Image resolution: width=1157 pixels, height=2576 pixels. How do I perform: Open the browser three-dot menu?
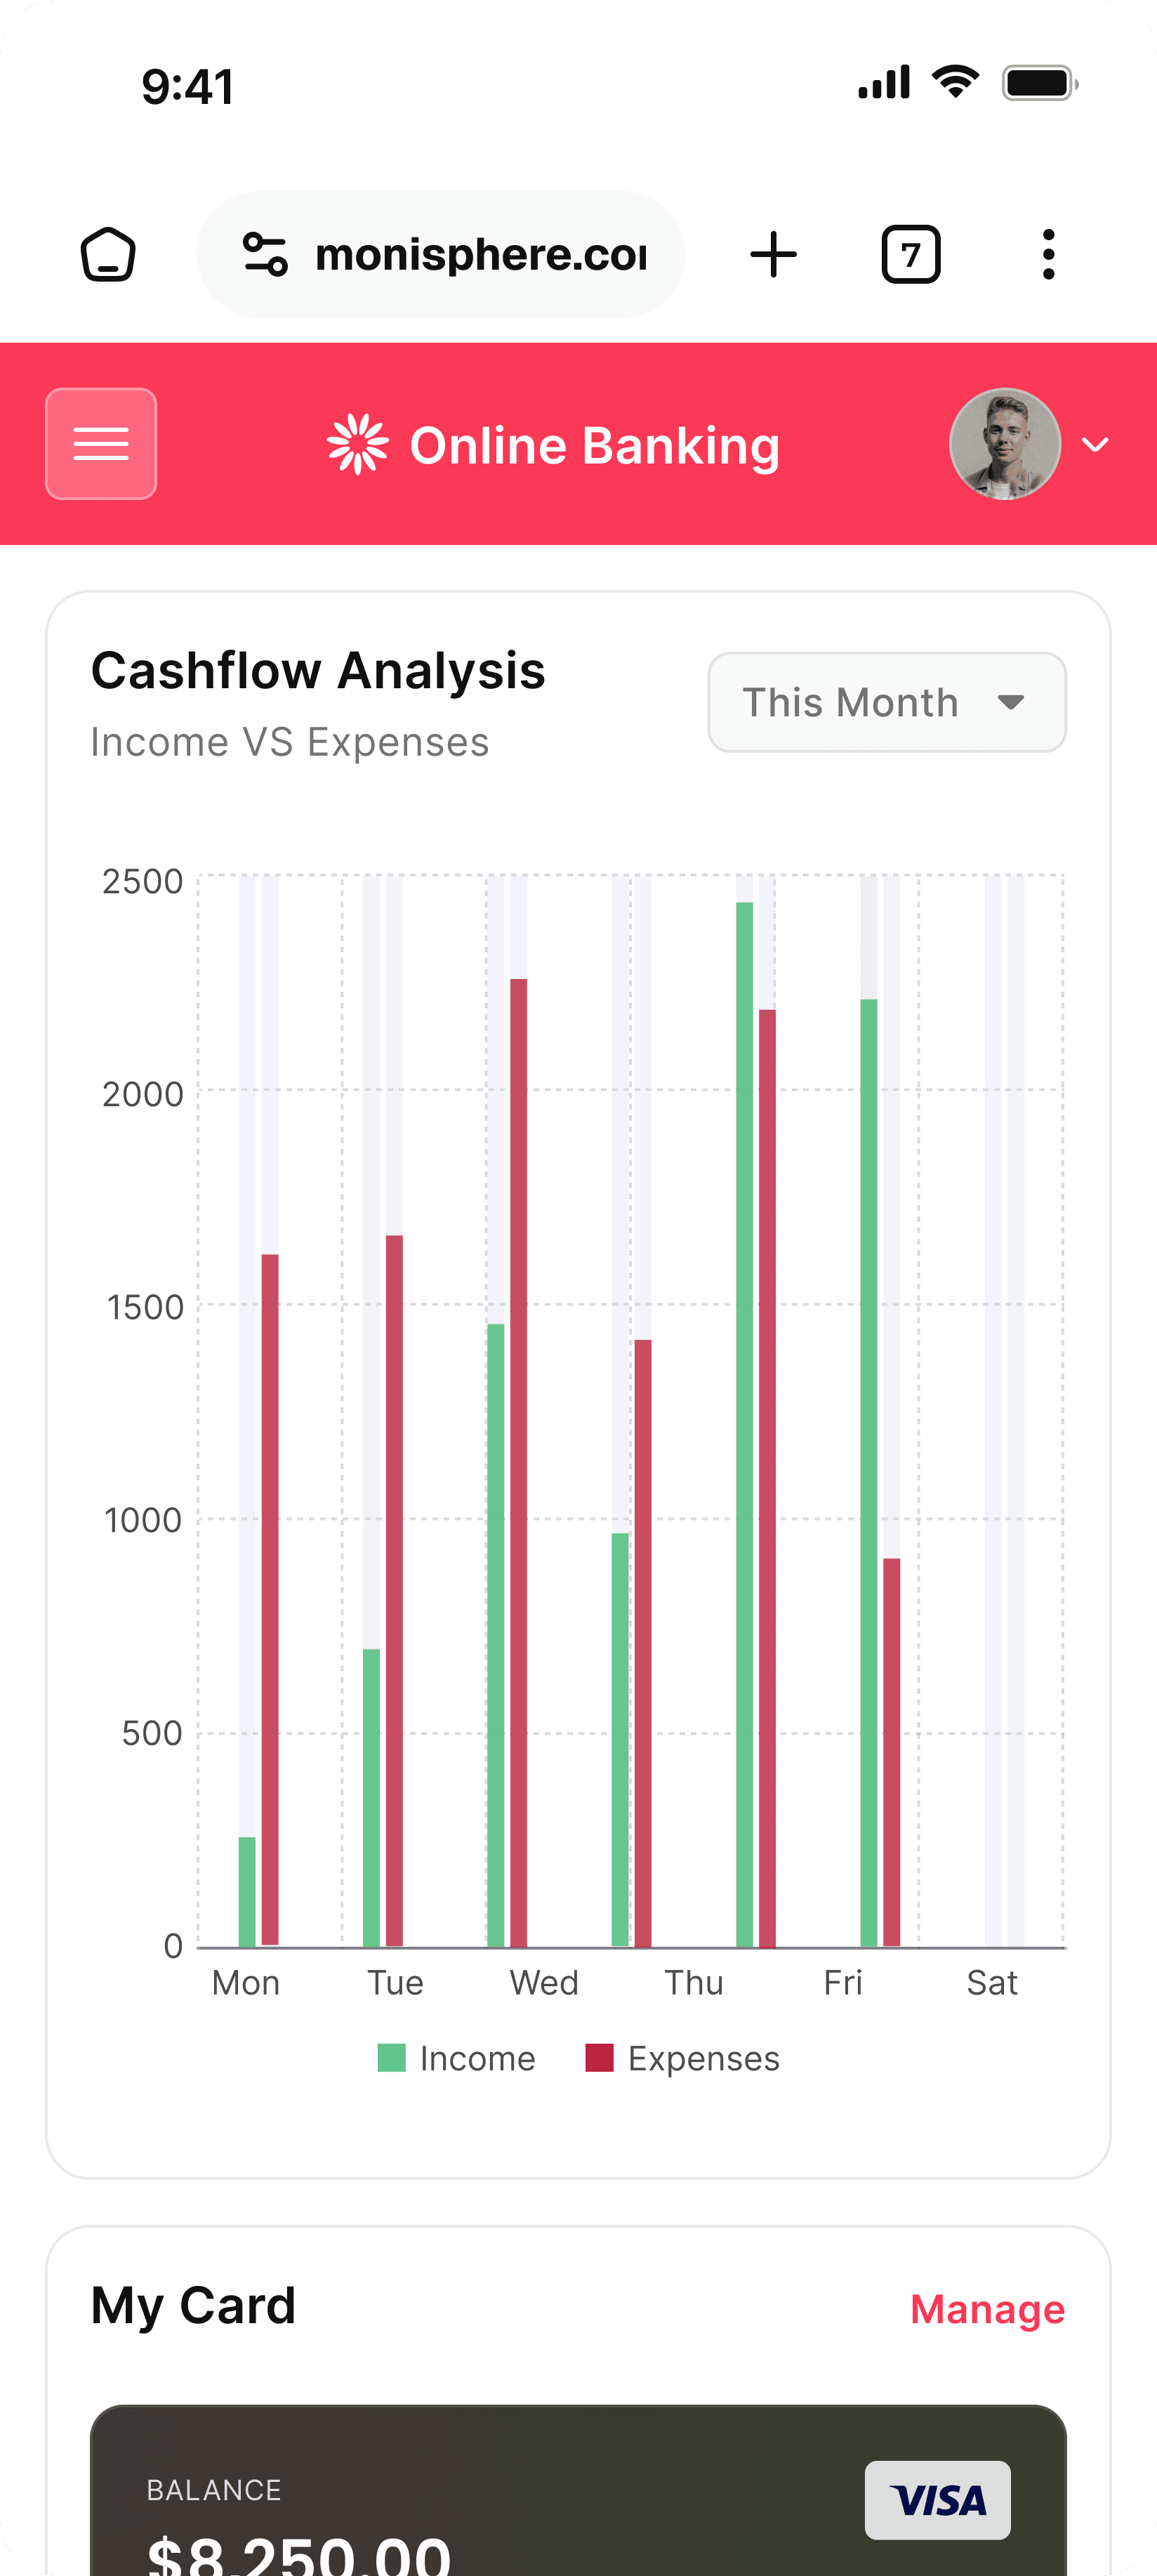(x=1047, y=254)
